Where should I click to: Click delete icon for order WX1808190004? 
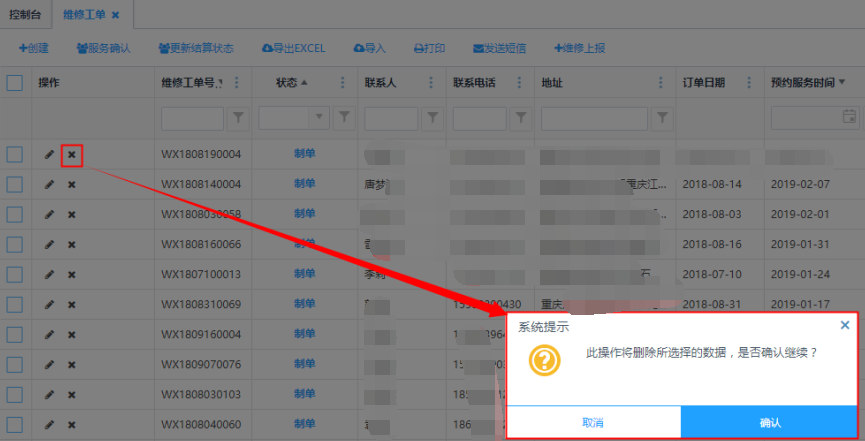71,155
